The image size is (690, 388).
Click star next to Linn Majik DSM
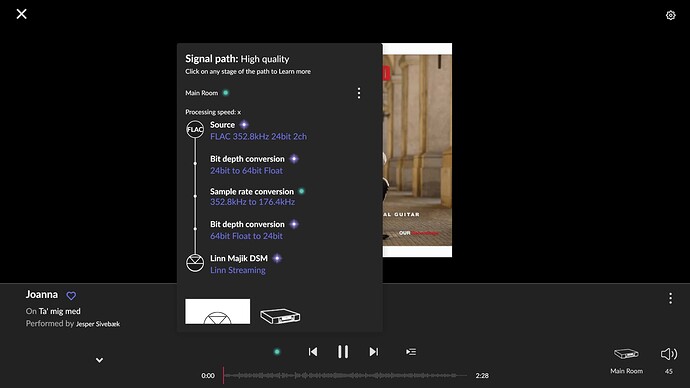coord(277,258)
